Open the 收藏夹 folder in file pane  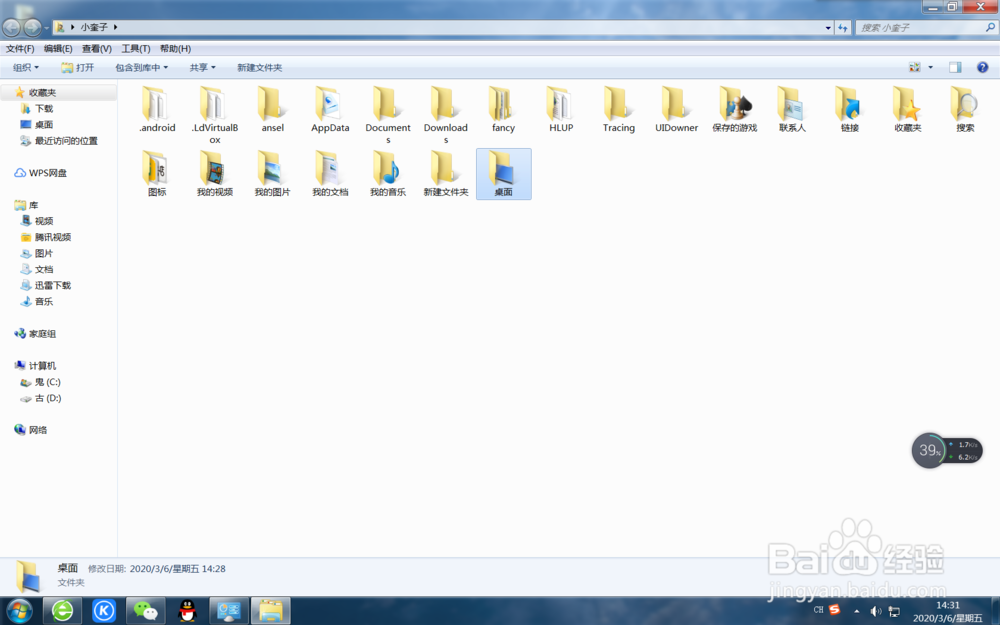point(908,109)
